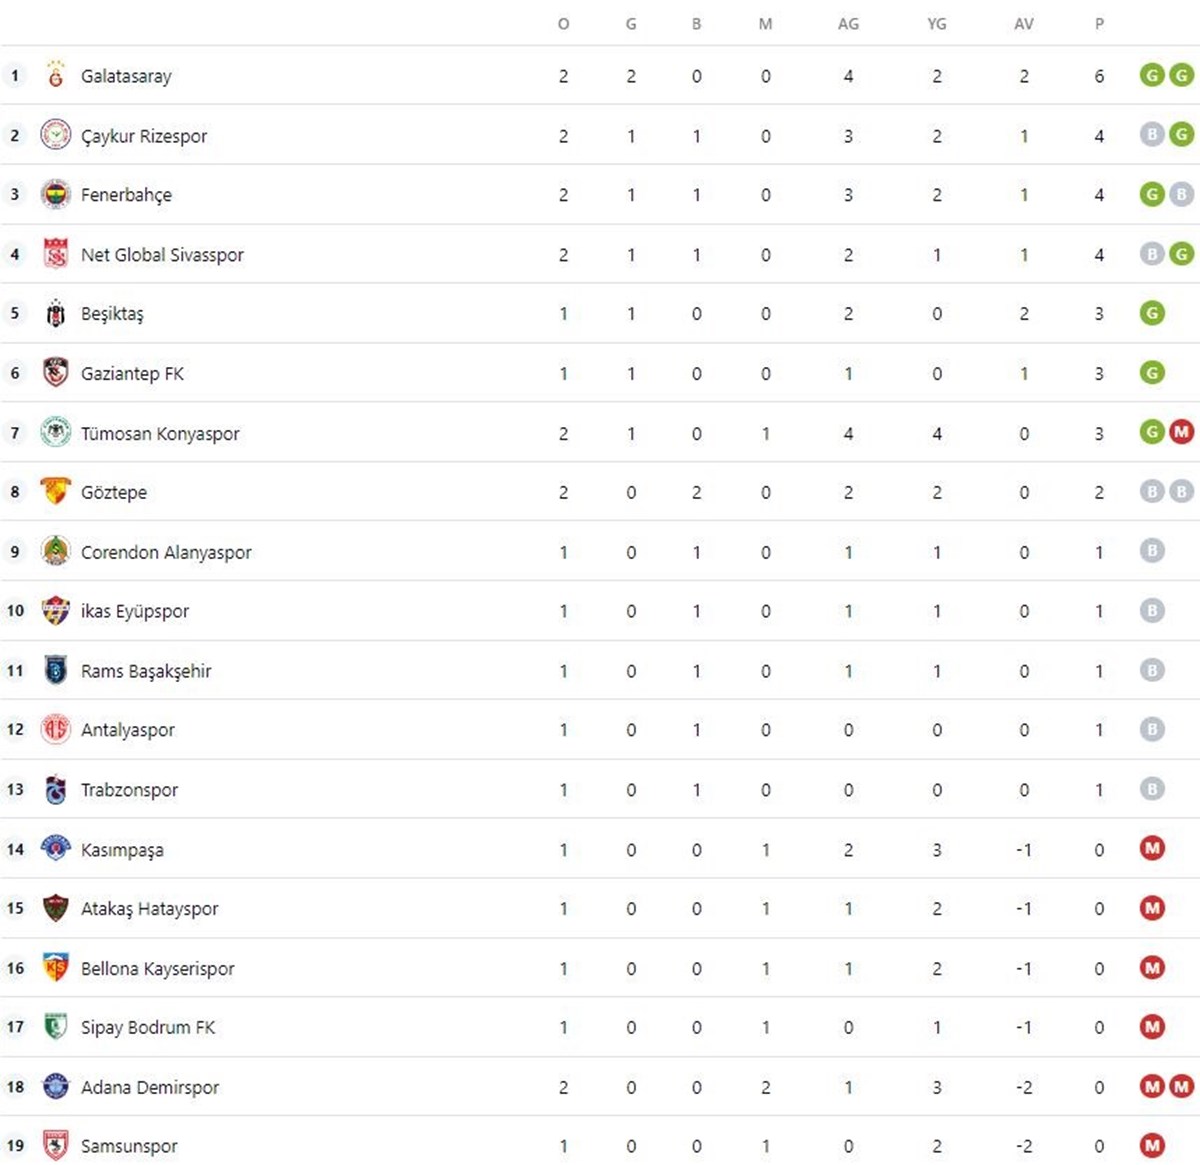The height and width of the screenshot is (1165, 1200).
Task: Click the Galatasaray club logo
Action: coord(56,75)
